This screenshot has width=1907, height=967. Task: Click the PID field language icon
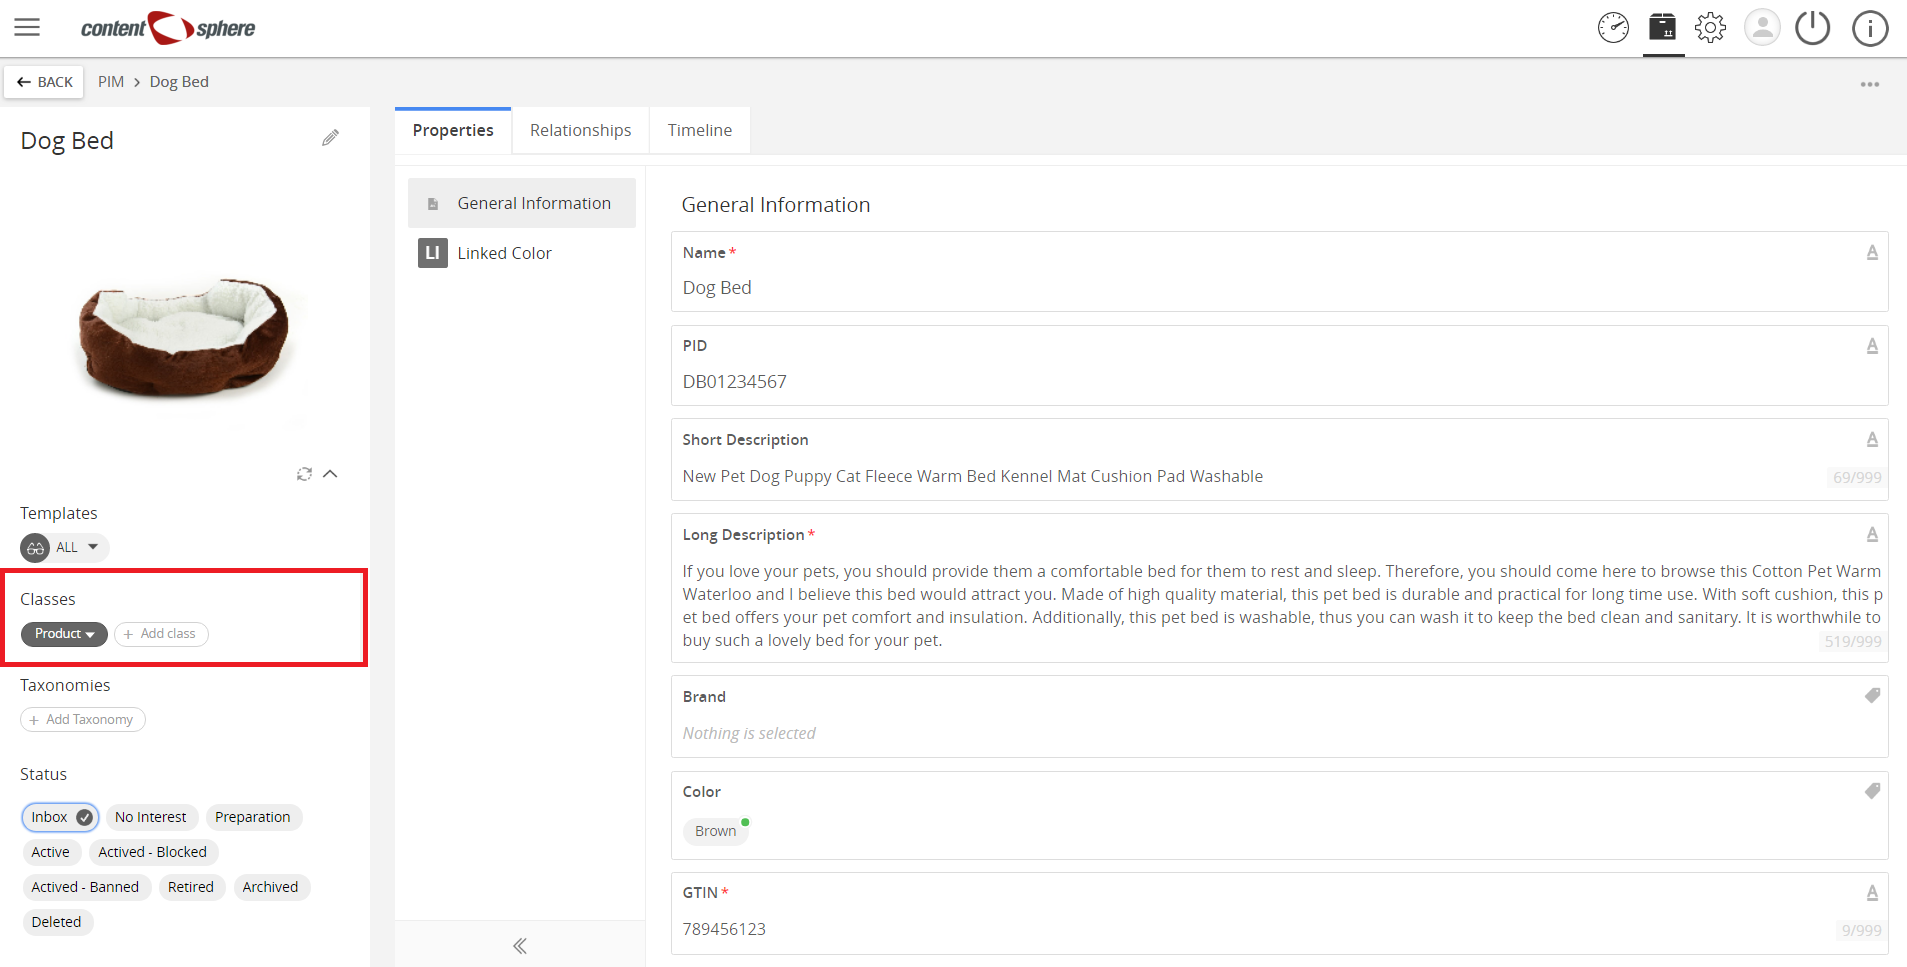tap(1872, 346)
